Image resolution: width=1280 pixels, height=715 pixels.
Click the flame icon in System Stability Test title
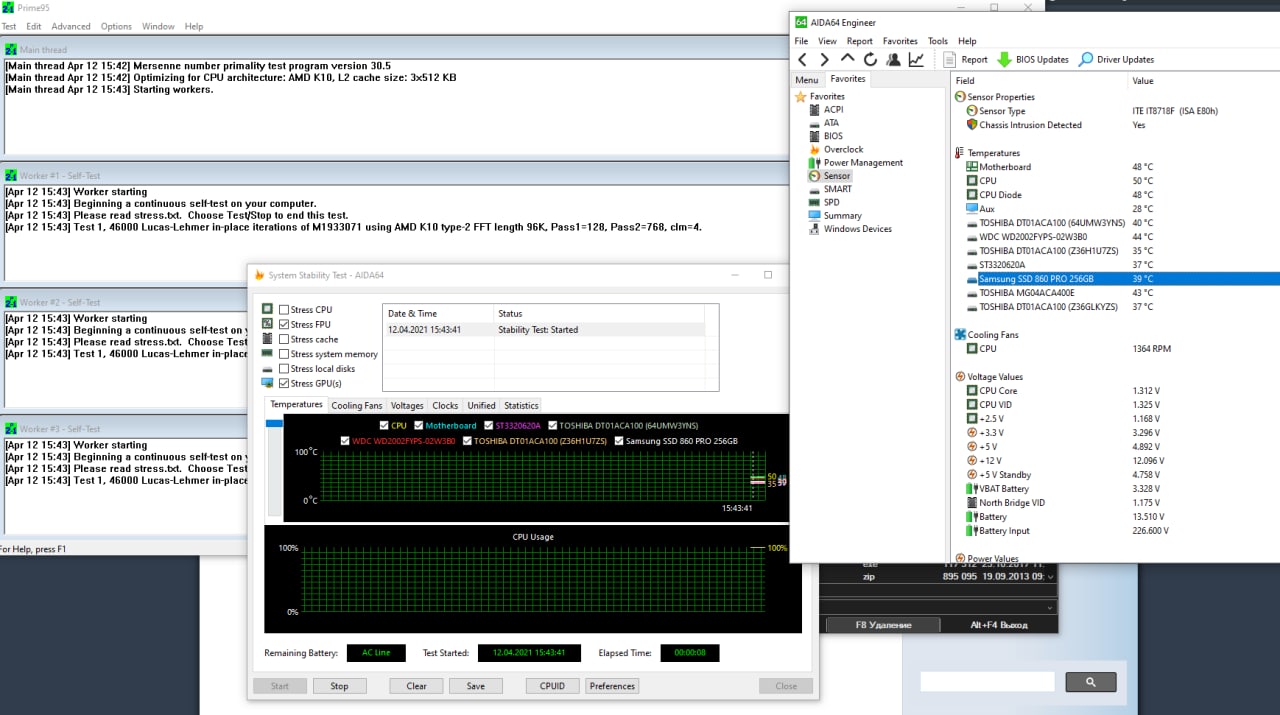pos(260,275)
